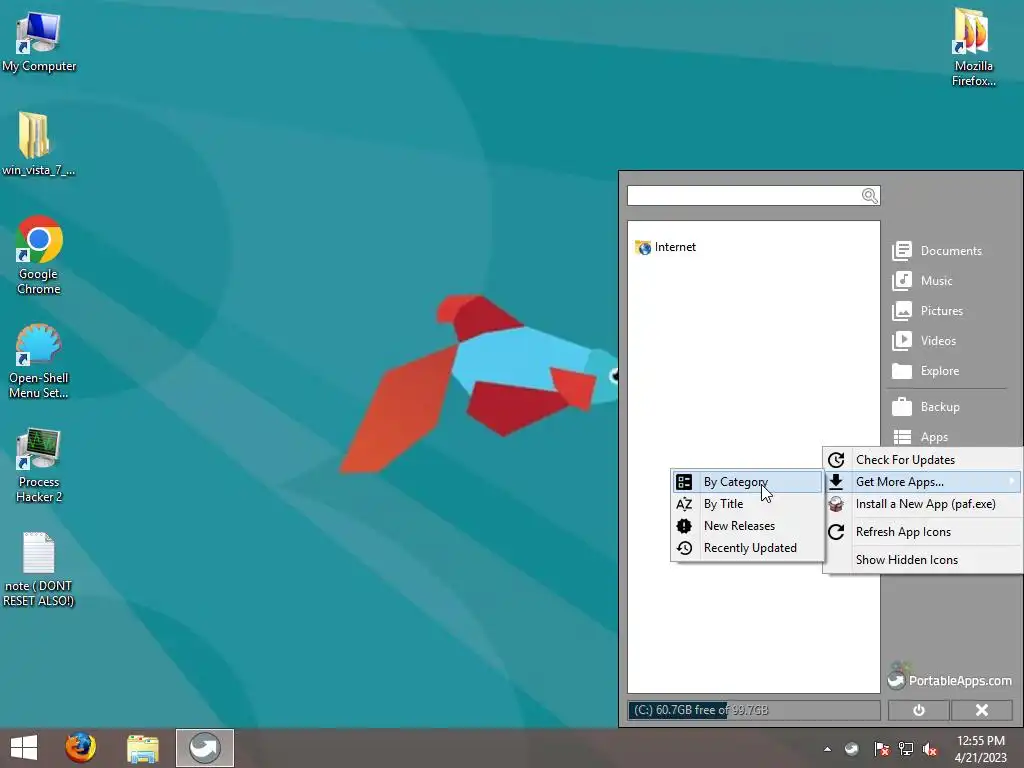Click the Documents sidebar icon
Image resolution: width=1024 pixels, height=768 pixels.
point(902,251)
